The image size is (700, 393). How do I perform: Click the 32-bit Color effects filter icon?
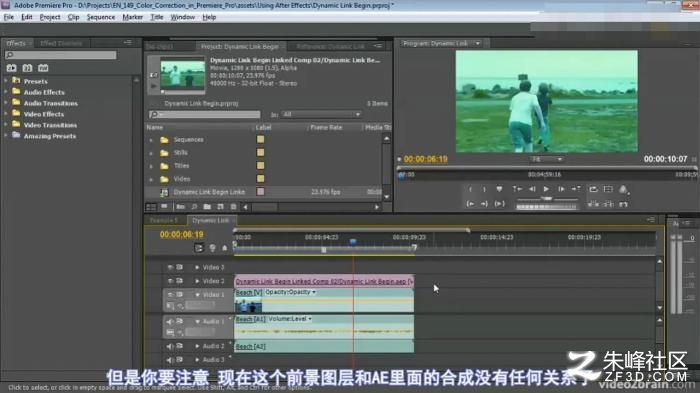(27, 68)
